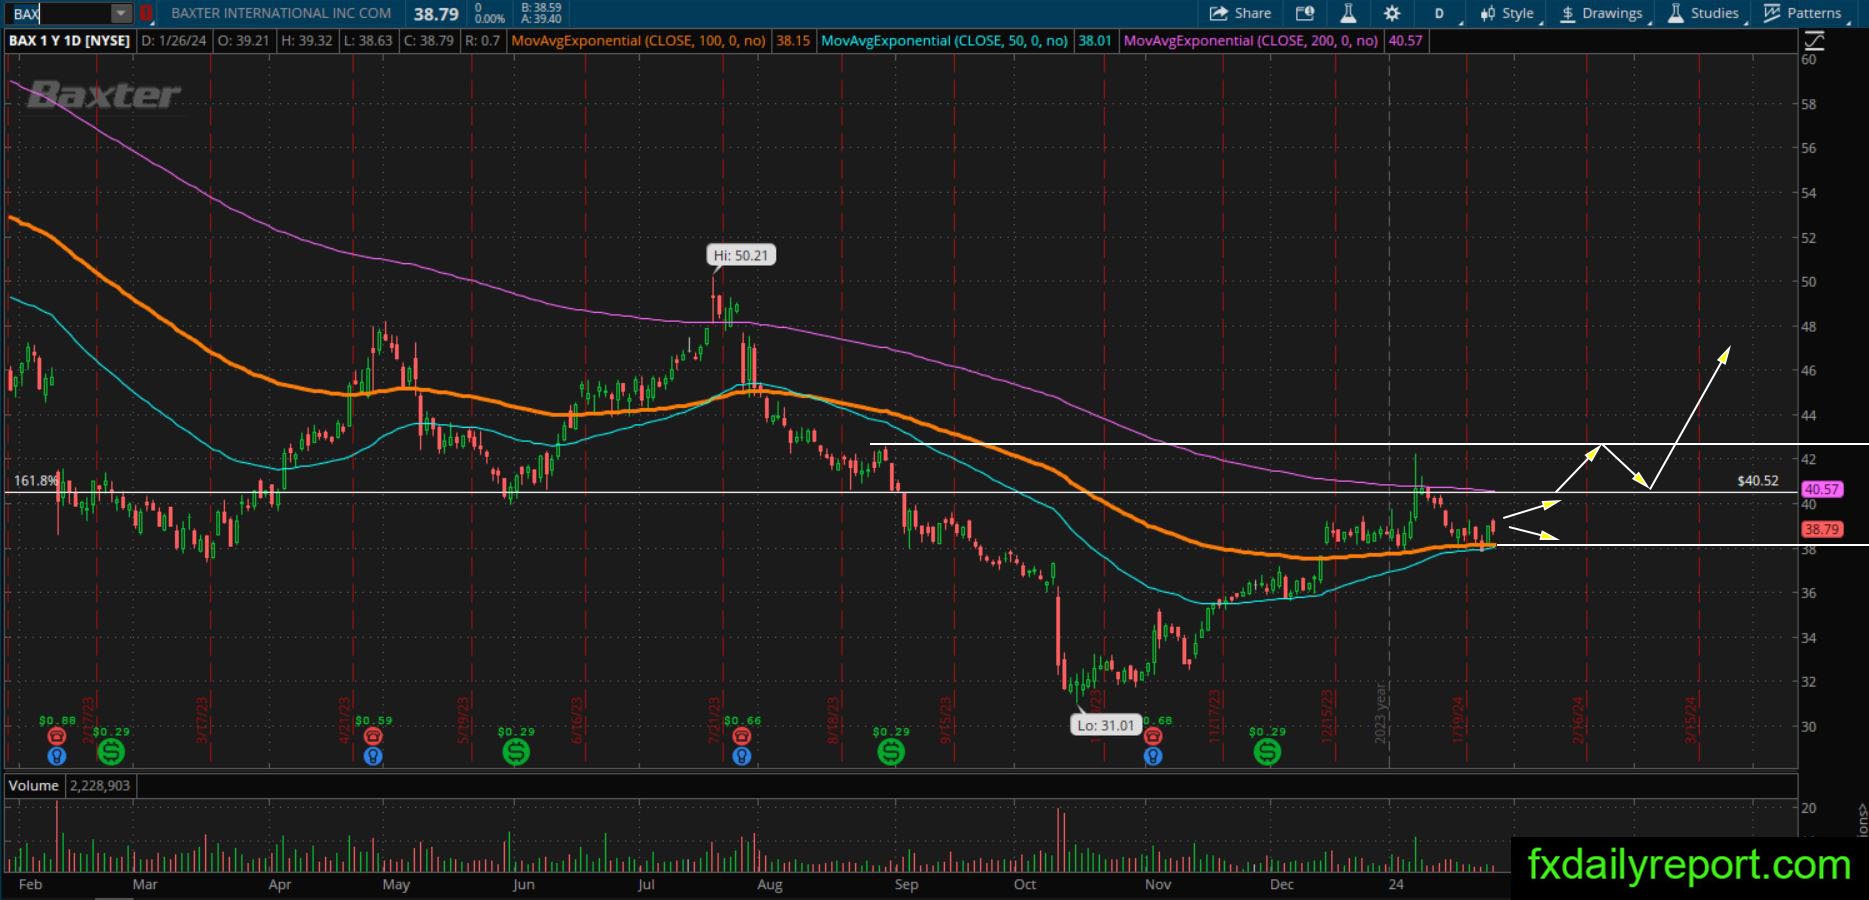Click the $0.66 earnings value label
This screenshot has width=1869, height=900.
[742, 720]
